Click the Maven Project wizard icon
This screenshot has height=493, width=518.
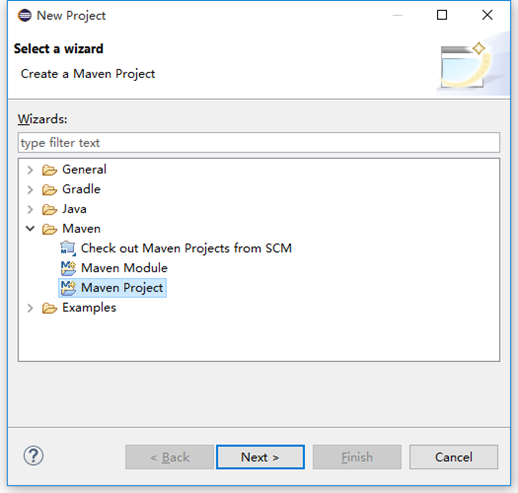[x=68, y=288]
